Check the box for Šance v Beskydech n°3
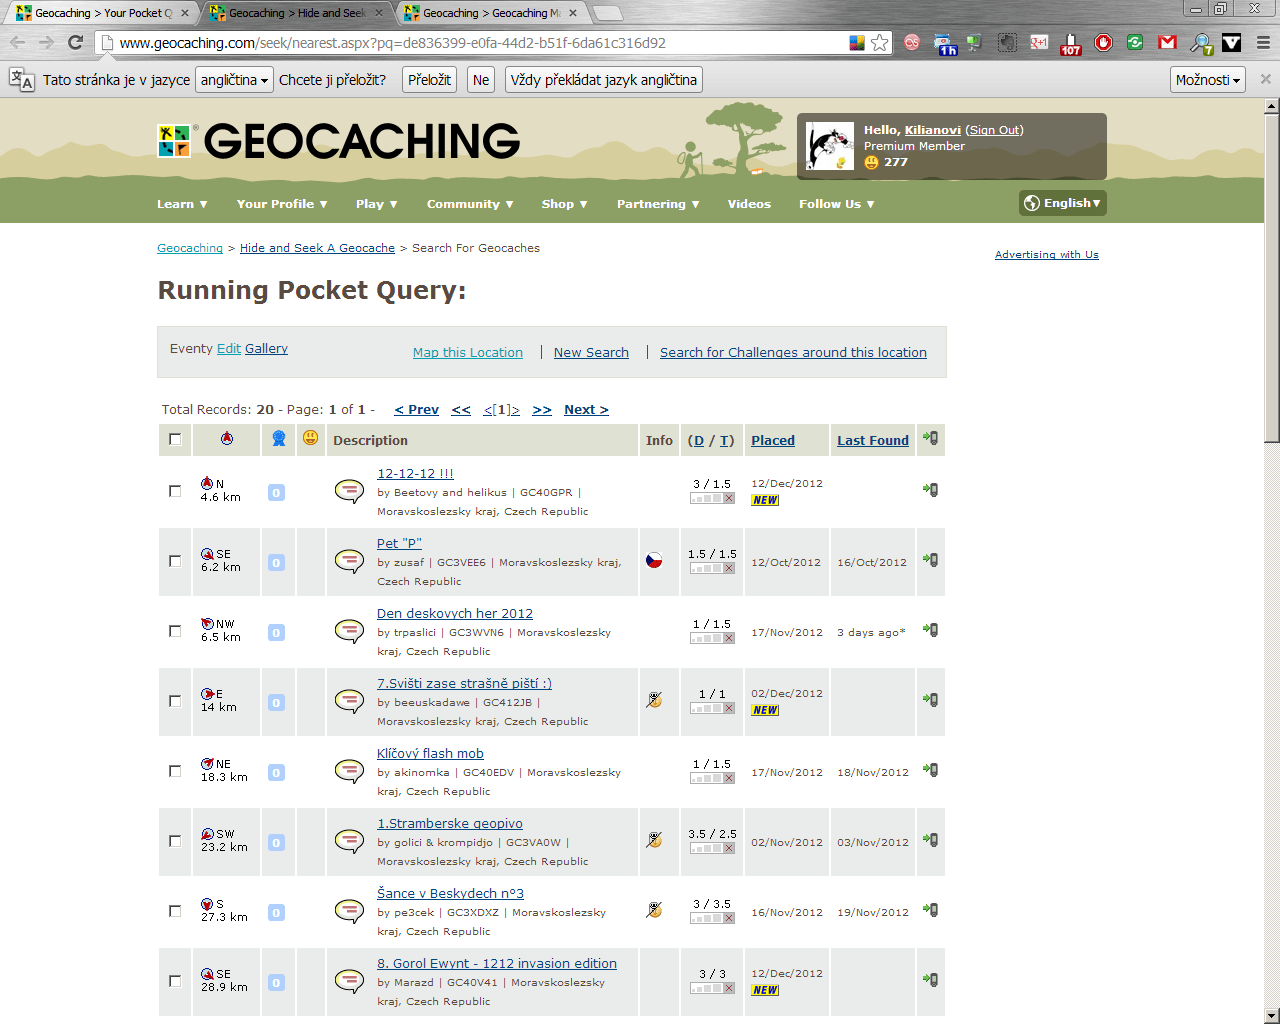Image resolution: width=1280 pixels, height=1024 pixels. coord(175,911)
